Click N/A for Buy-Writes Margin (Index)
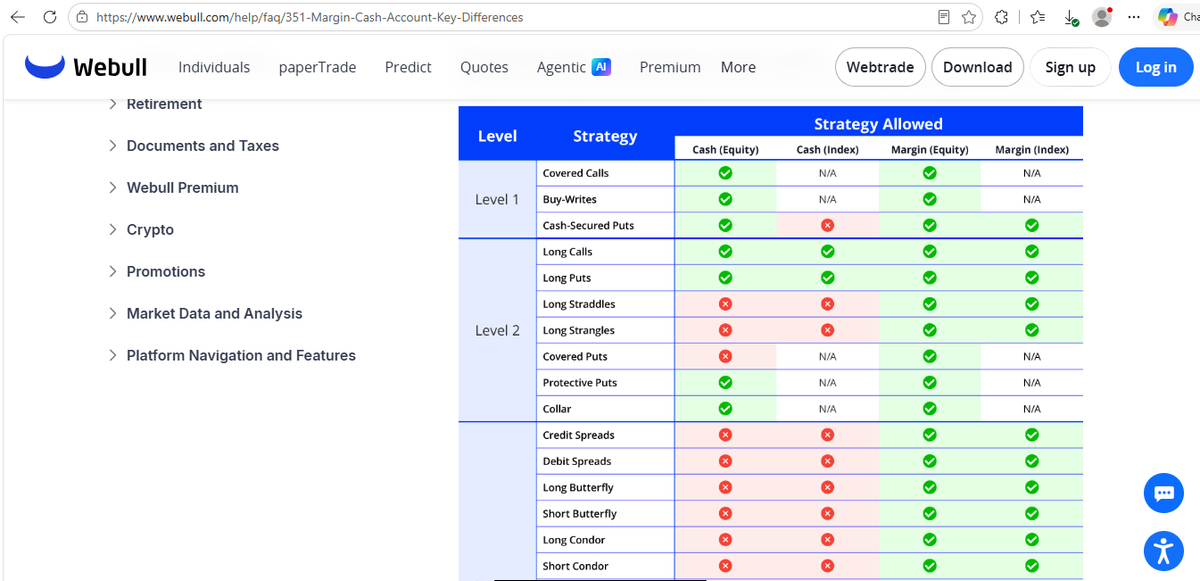The height and width of the screenshot is (581, 1200). point(1032,199)
